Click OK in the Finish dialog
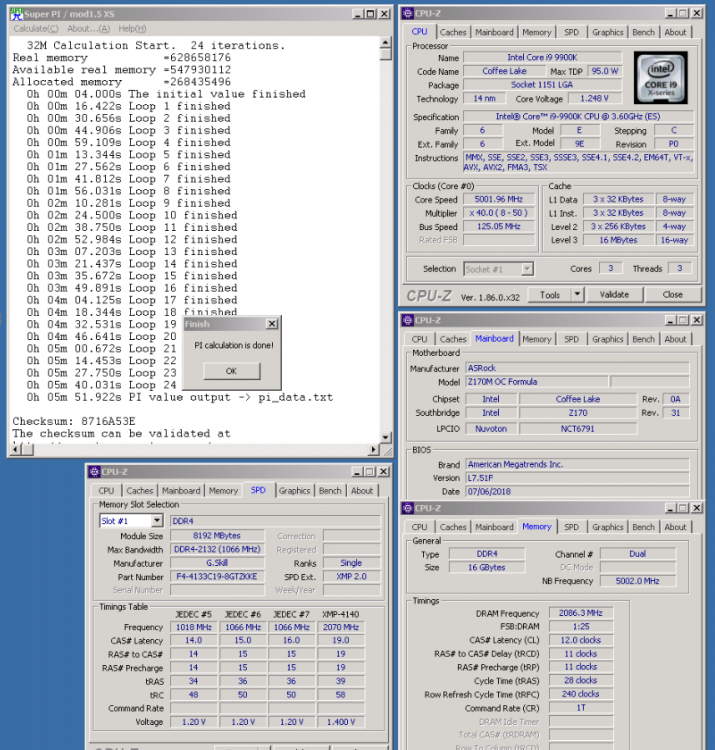Screen dimensions: 715x750 tap(231, 371)
